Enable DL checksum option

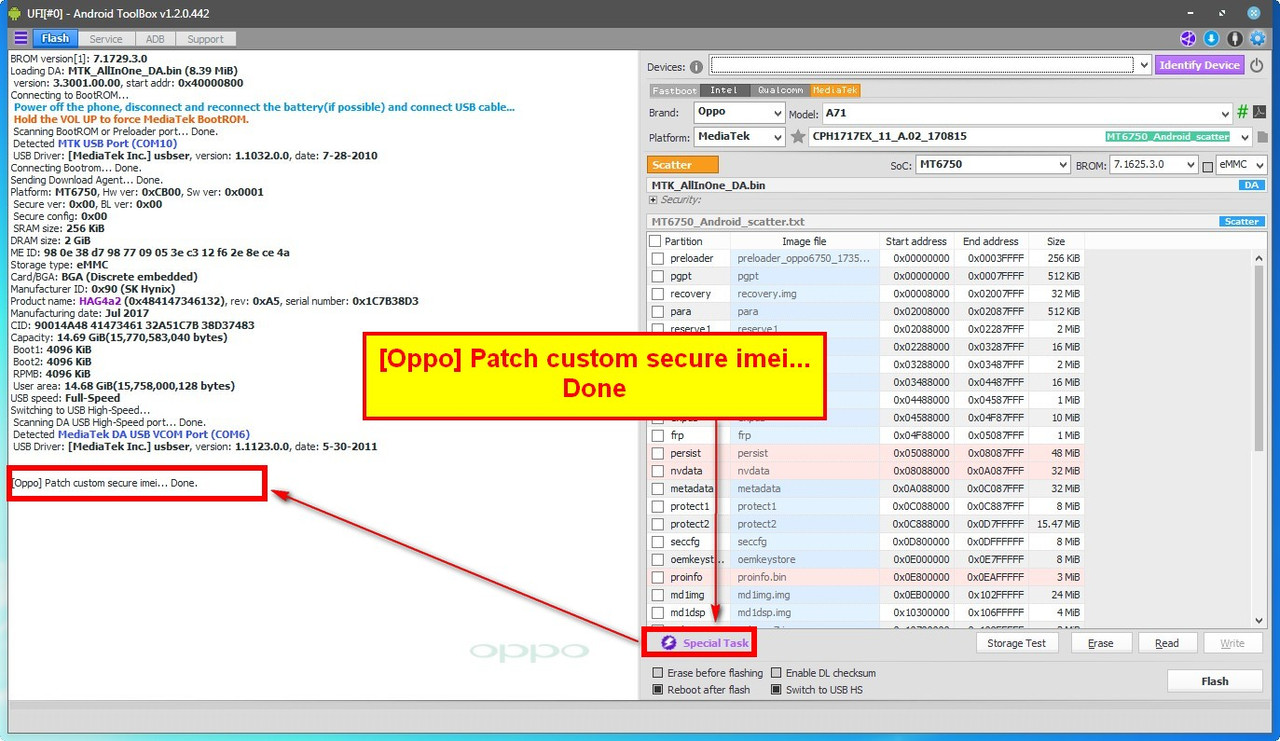[777, 673]
